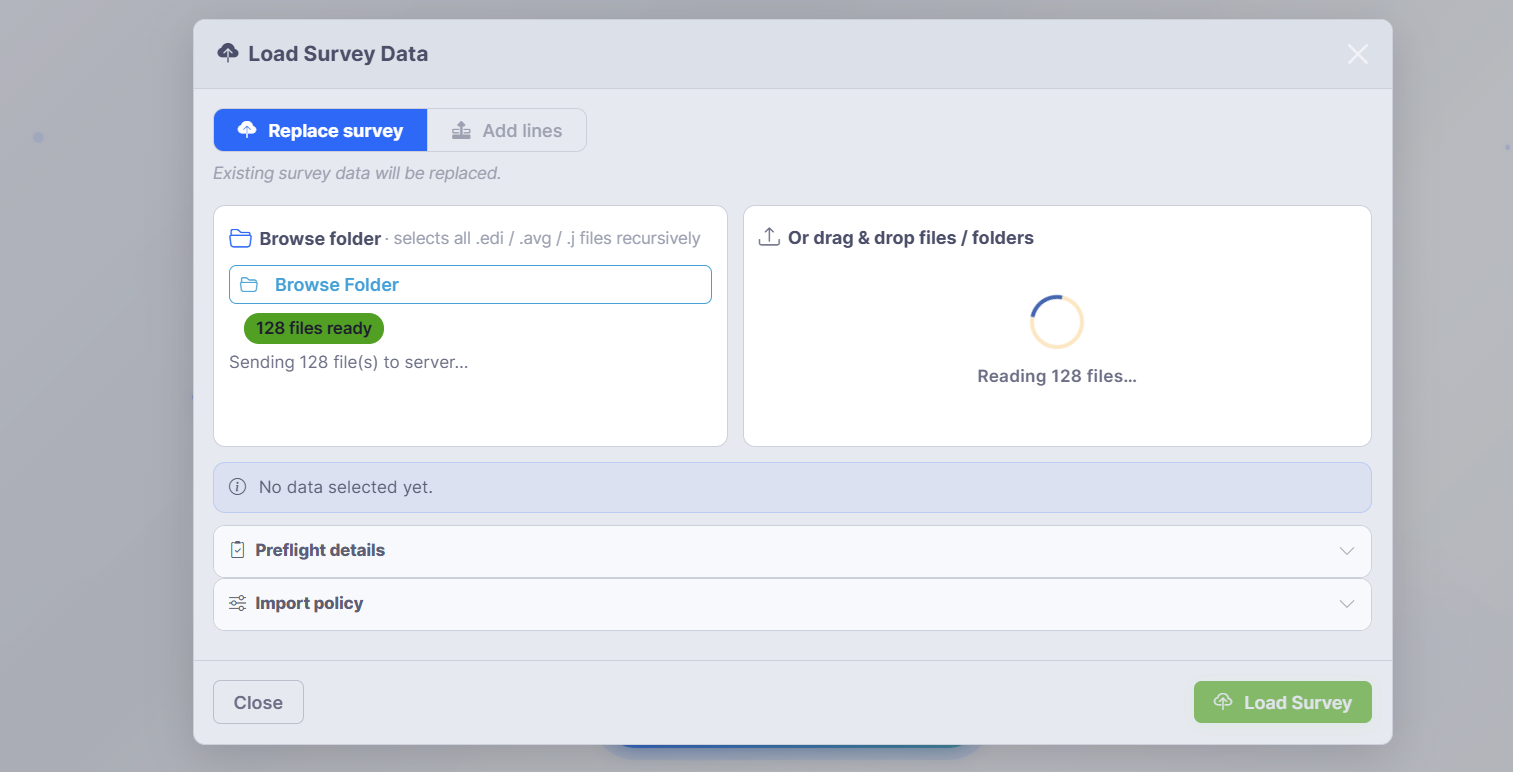Click the folder icon inside Browse Folder button

(x=249, y=285)
